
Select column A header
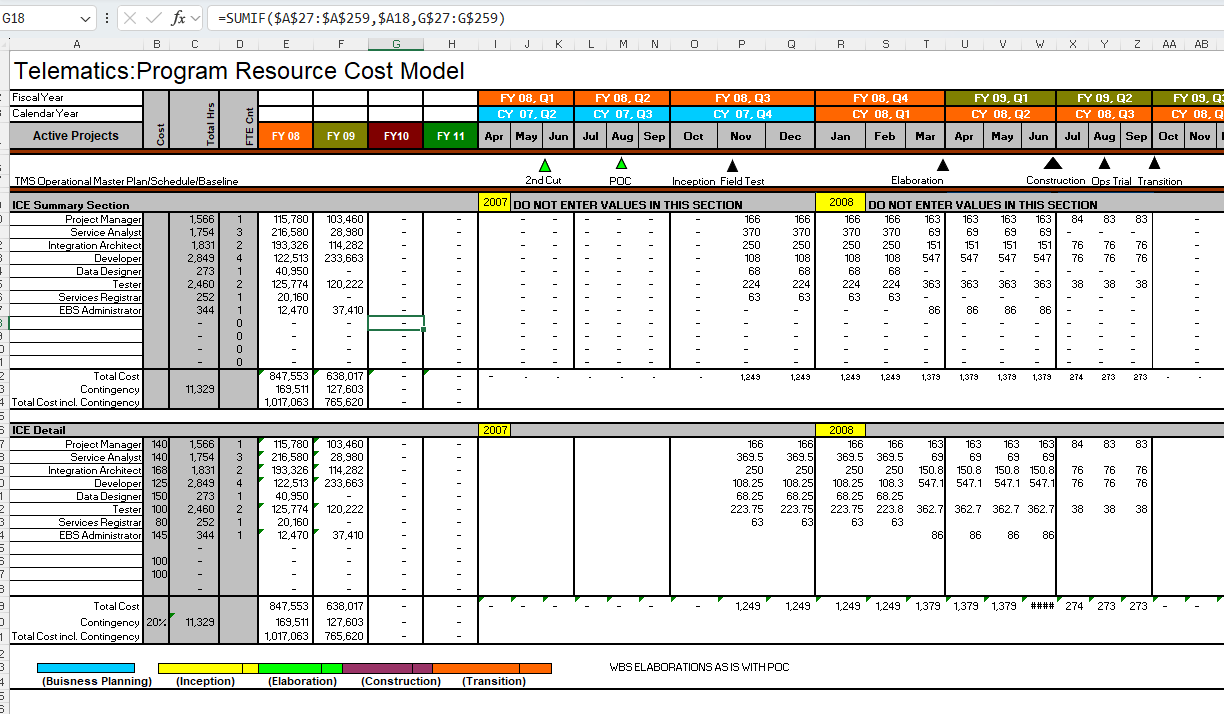[x=77, y=44]
